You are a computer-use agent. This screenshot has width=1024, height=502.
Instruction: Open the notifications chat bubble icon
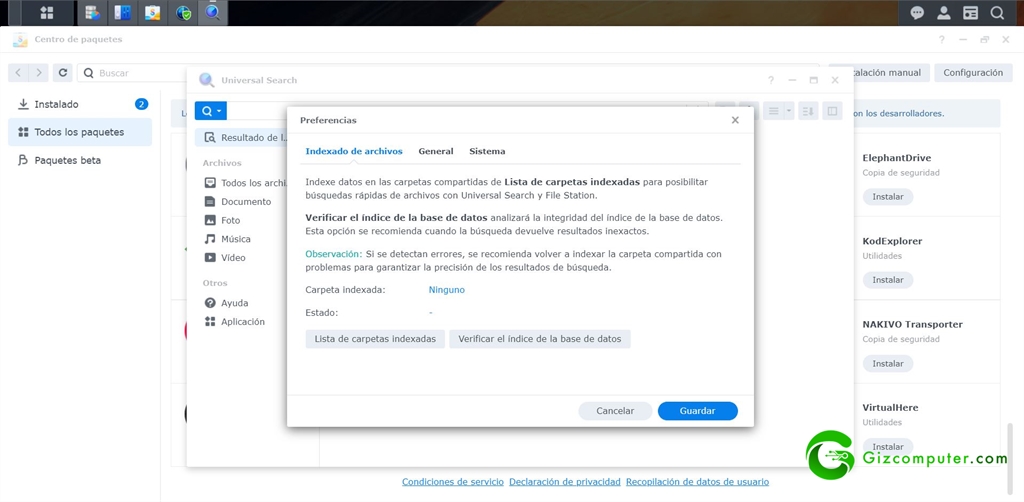pyautogui.click(x=917, y=12)
